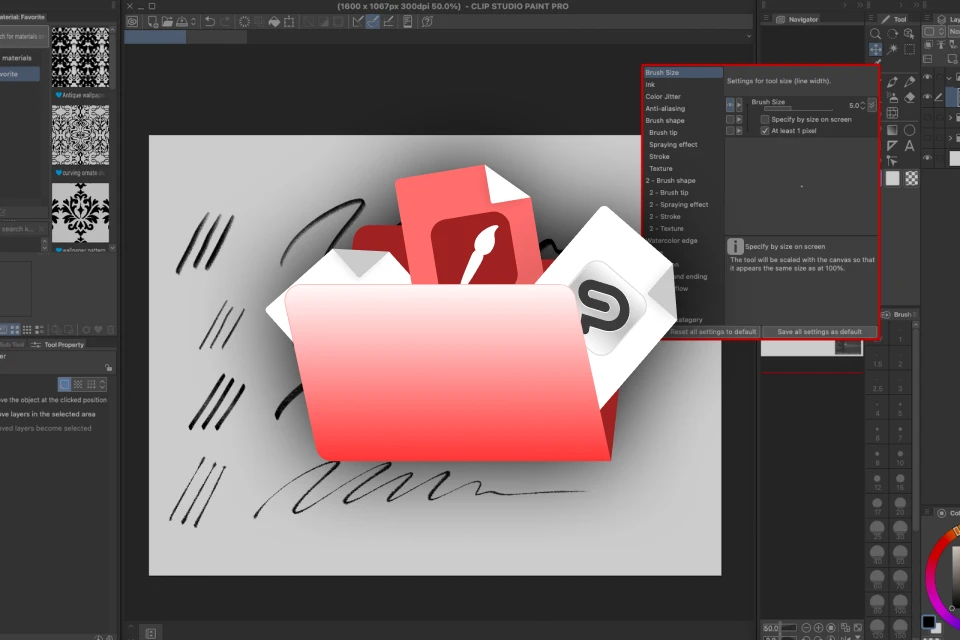Click trash delete icon in Material panel
Image resolution: width=960 pixels, height=640 pixels.
[111, 329]
